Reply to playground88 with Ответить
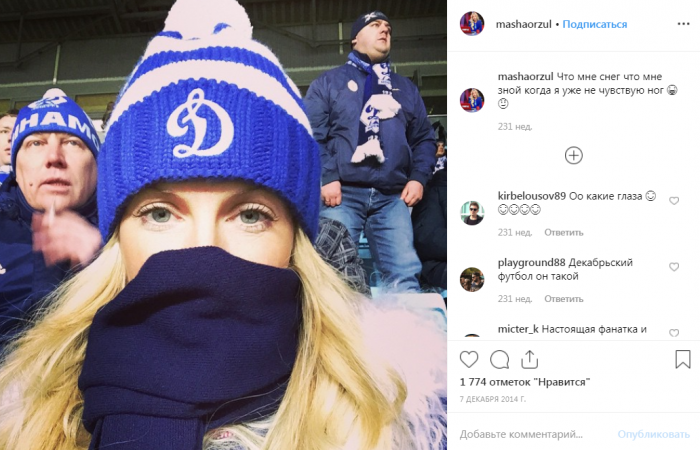The height and width of the screenshot is (450, 700). point(563,299)
